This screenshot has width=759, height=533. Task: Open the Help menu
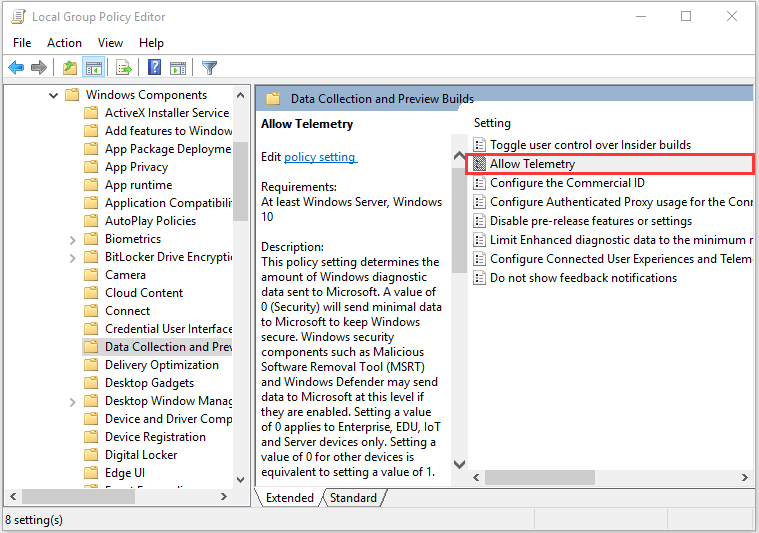pos(152,43)
